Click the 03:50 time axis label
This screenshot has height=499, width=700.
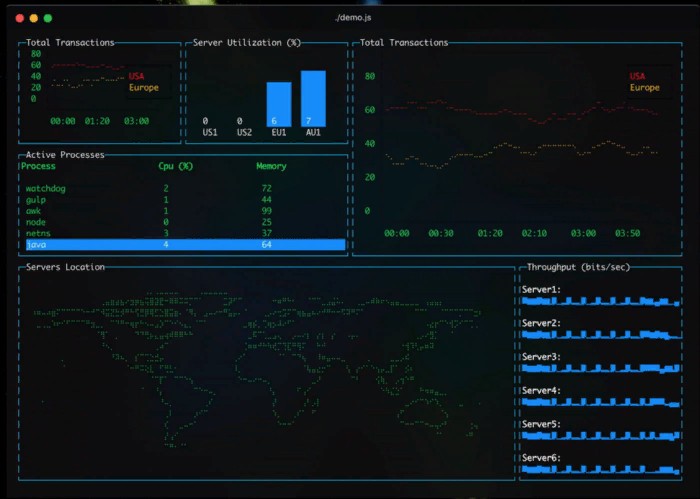(x=628, y=233)
